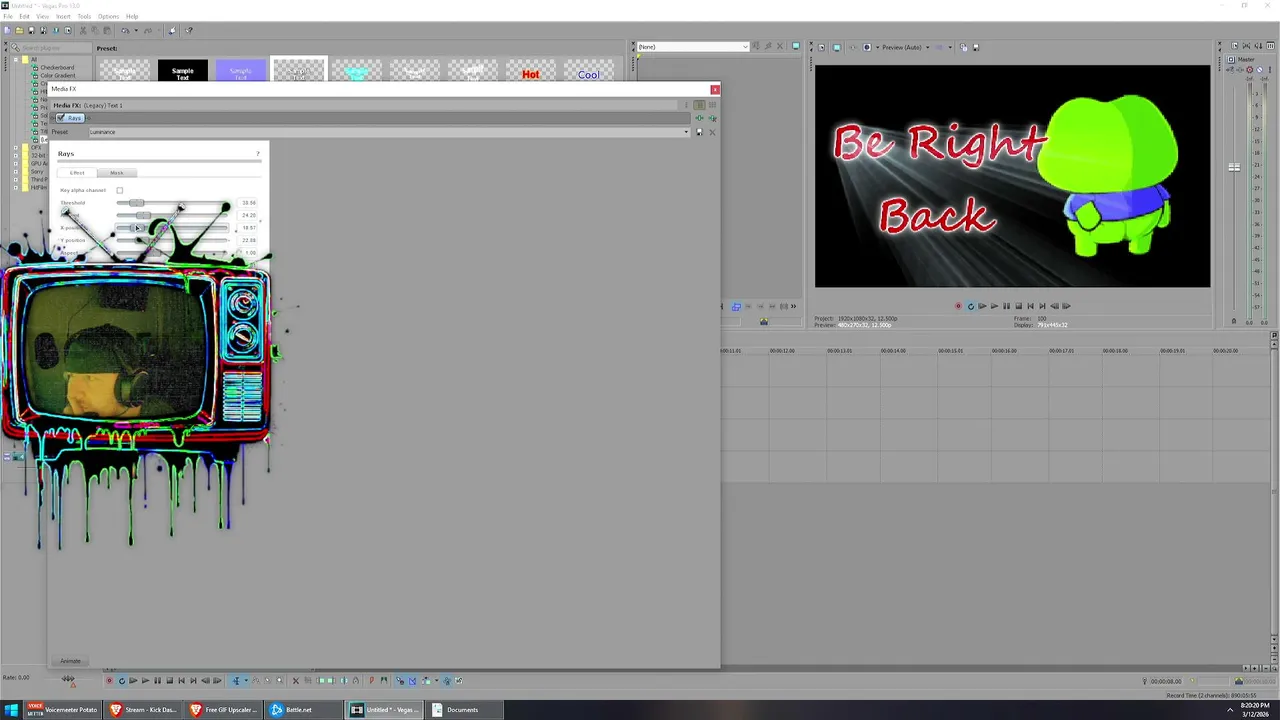1280x720 pixels.
Task: Toggle Loop Playback under video preview
Action: pos(970,306)
